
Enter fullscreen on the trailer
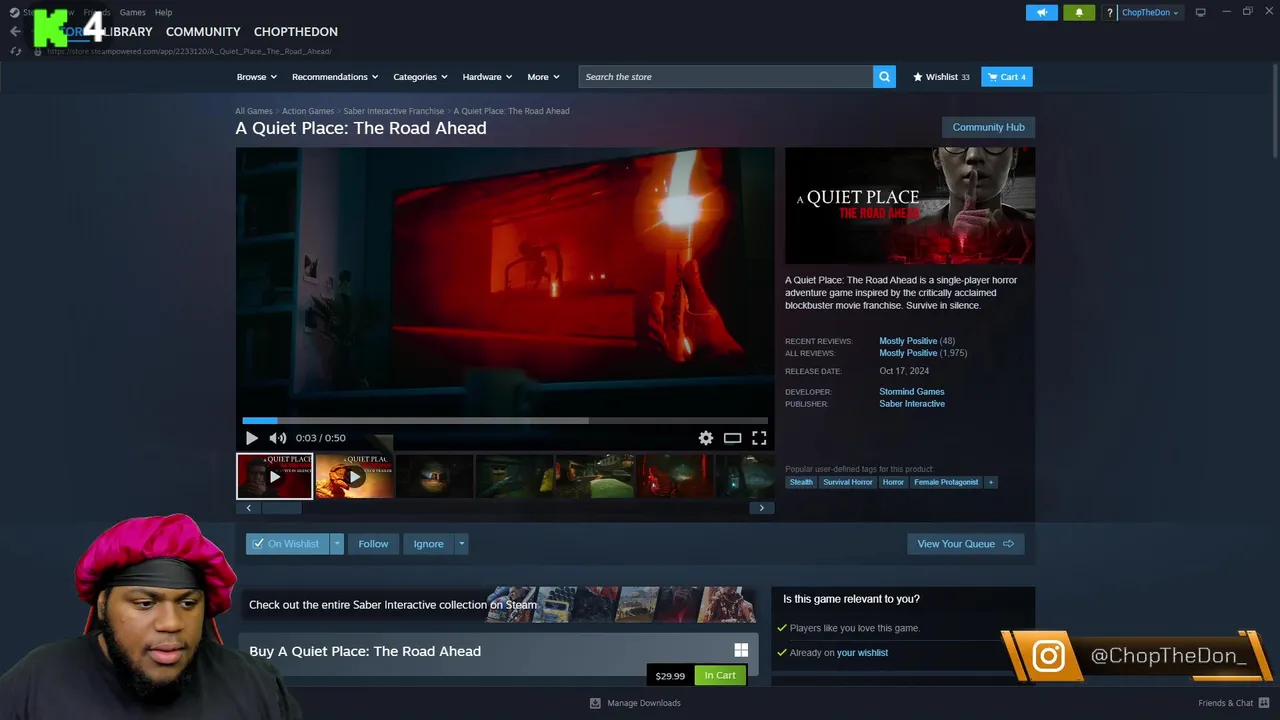click(x=759, y=438)
